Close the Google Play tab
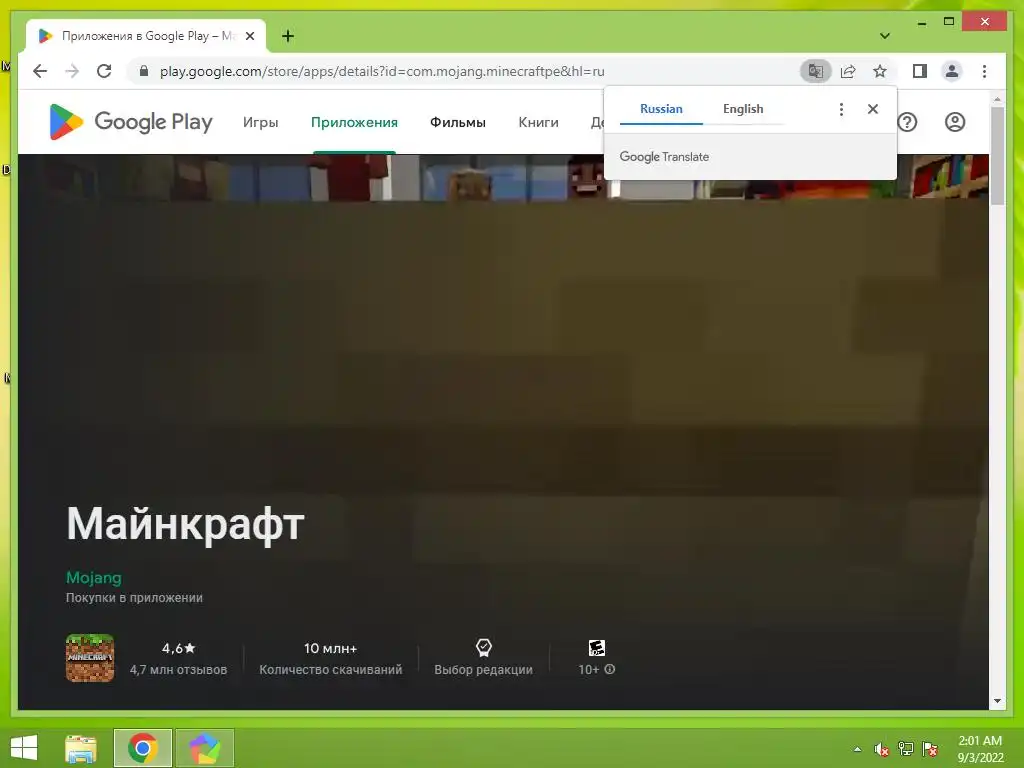 coord(250,36)
